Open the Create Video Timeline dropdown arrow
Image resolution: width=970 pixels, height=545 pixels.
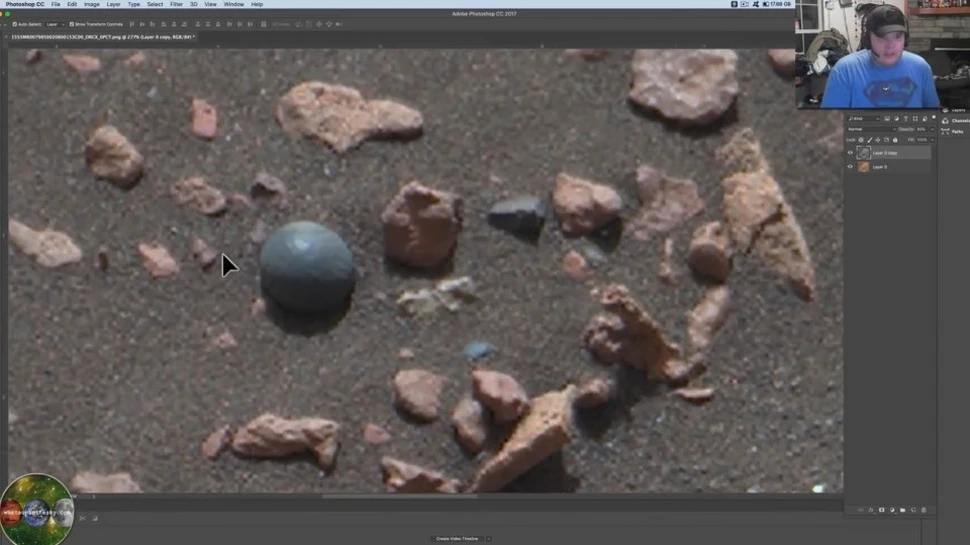pos(489,539)
